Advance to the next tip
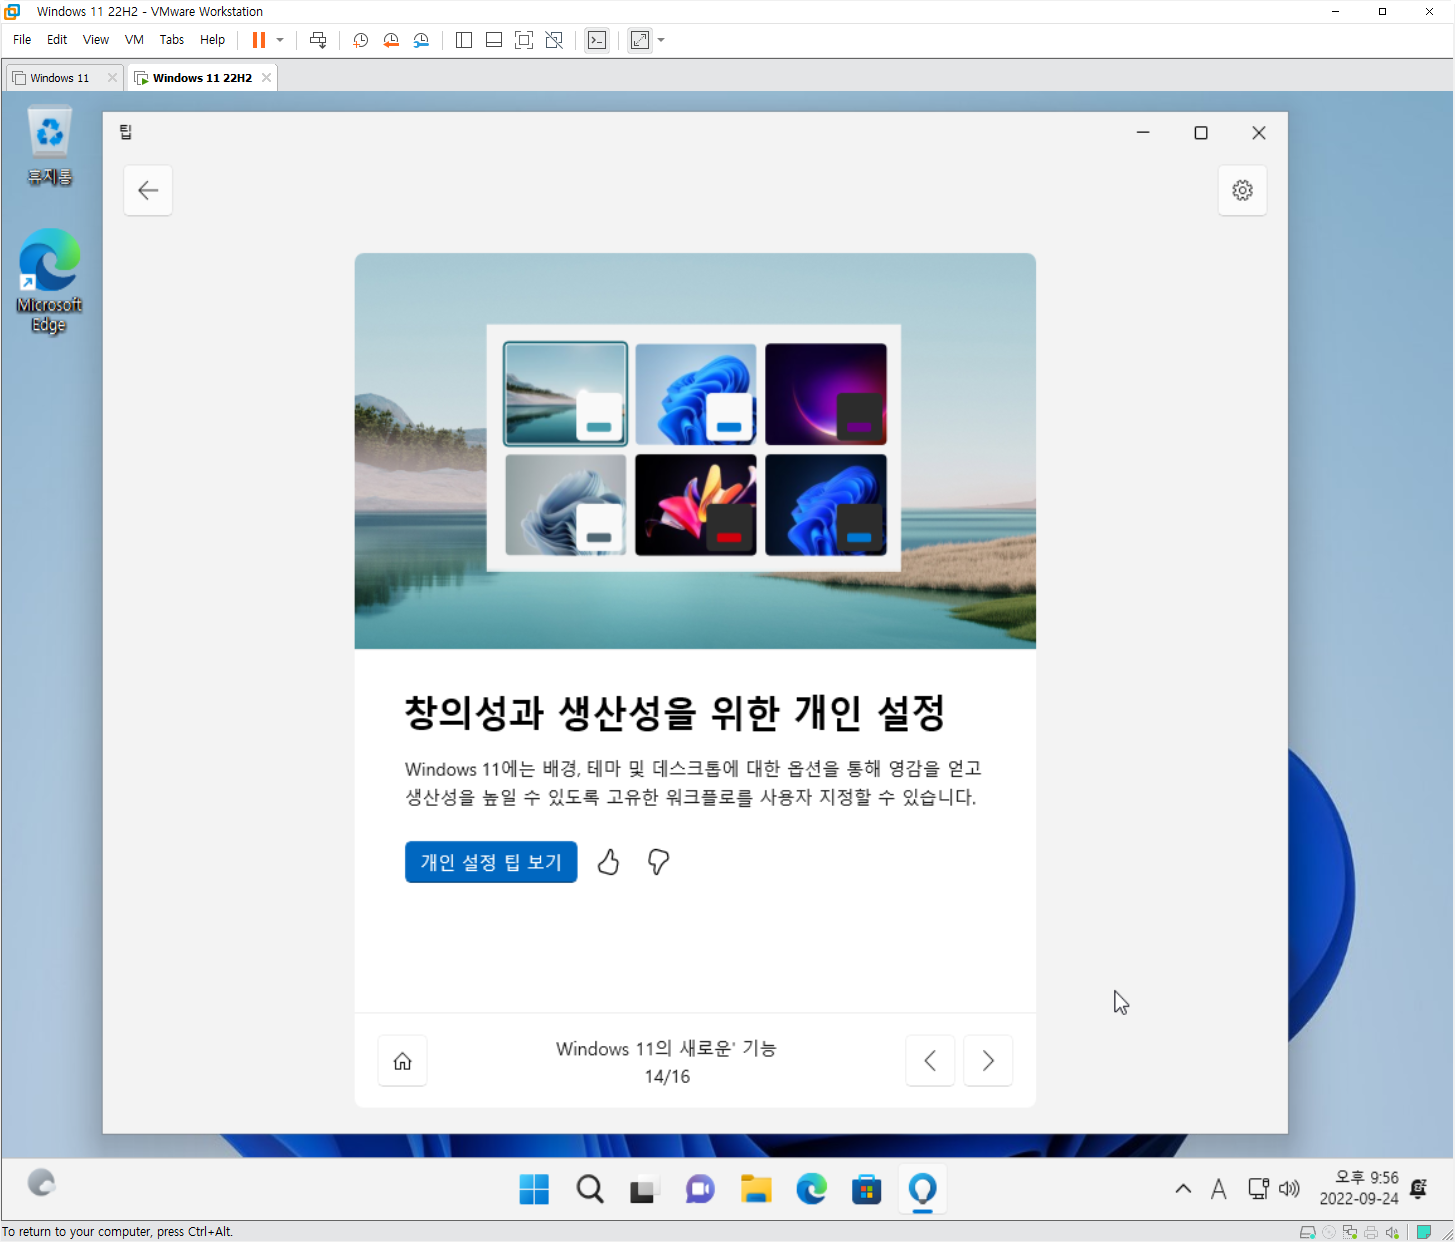The image size is (1455, 1242). (x=988, y=1061)
